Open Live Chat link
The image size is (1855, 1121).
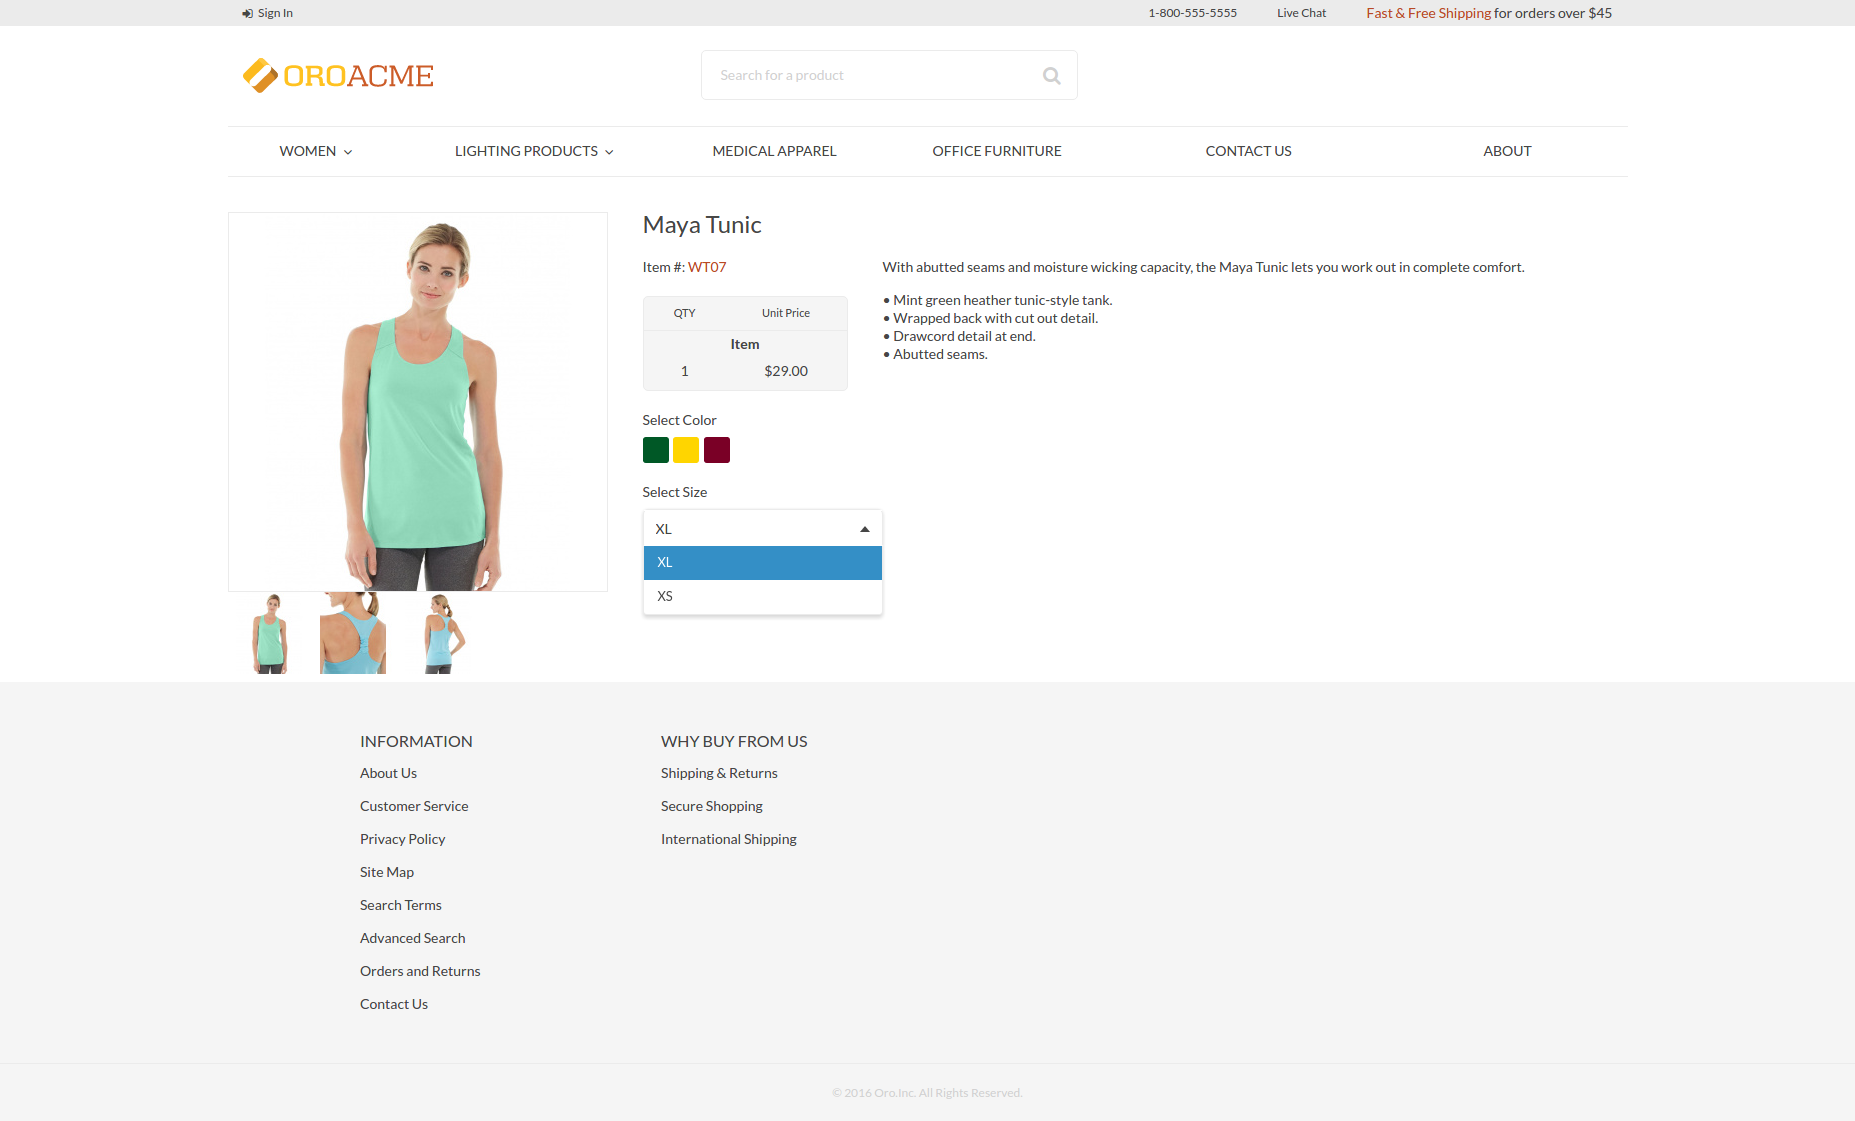tap(1301, 13)
